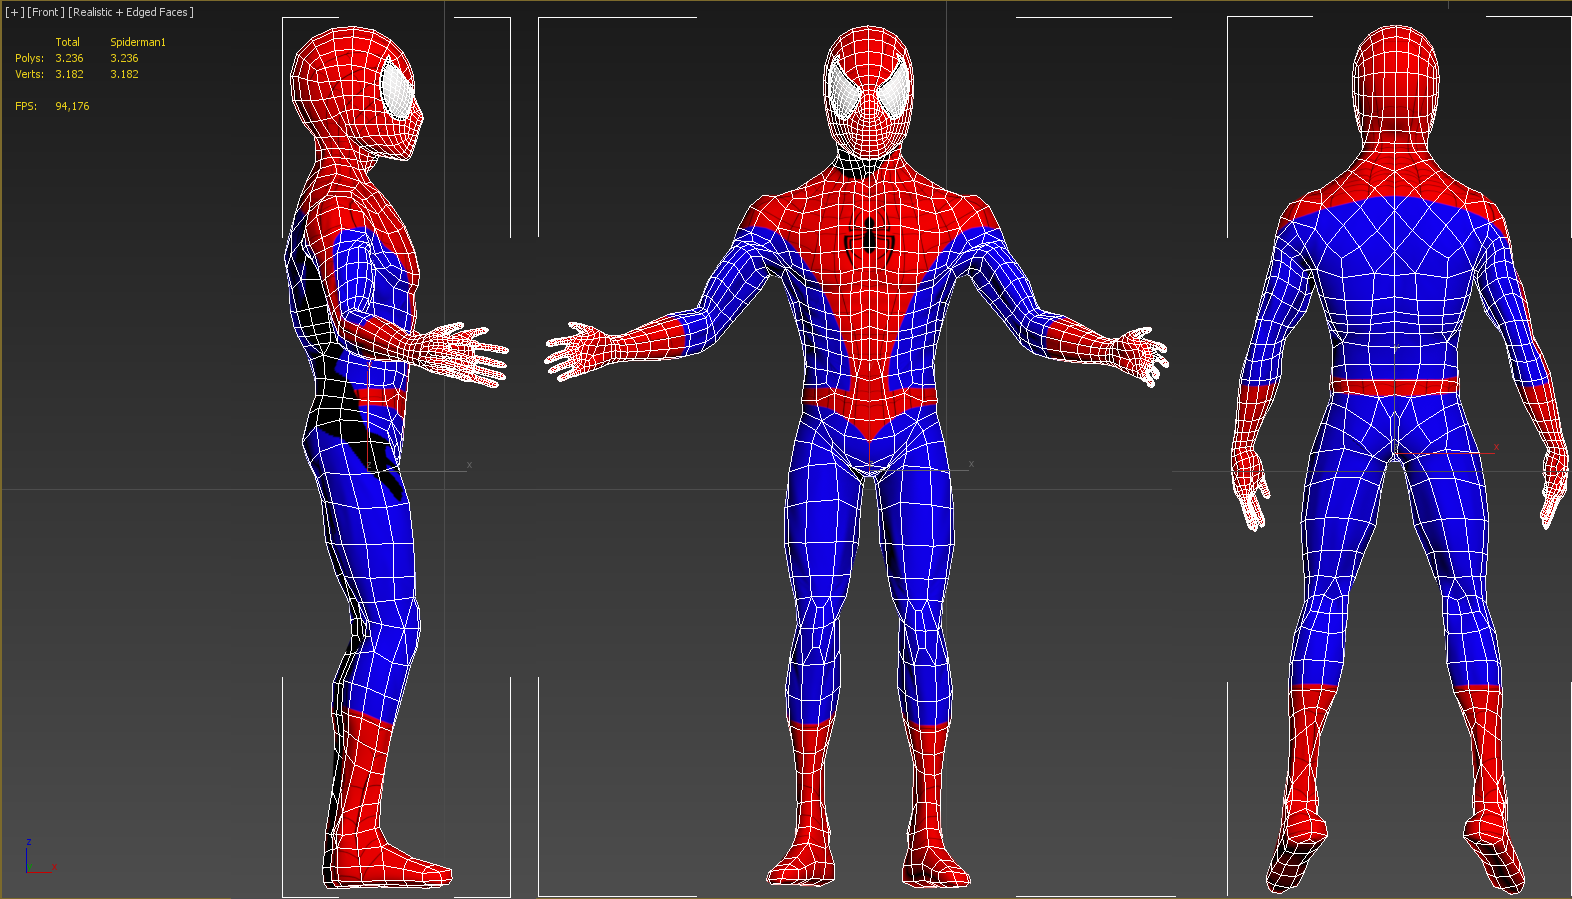This screenshot has width=1572, height=899.
Task: Click the FPS value "94,176"
Action: coord(72,106)
